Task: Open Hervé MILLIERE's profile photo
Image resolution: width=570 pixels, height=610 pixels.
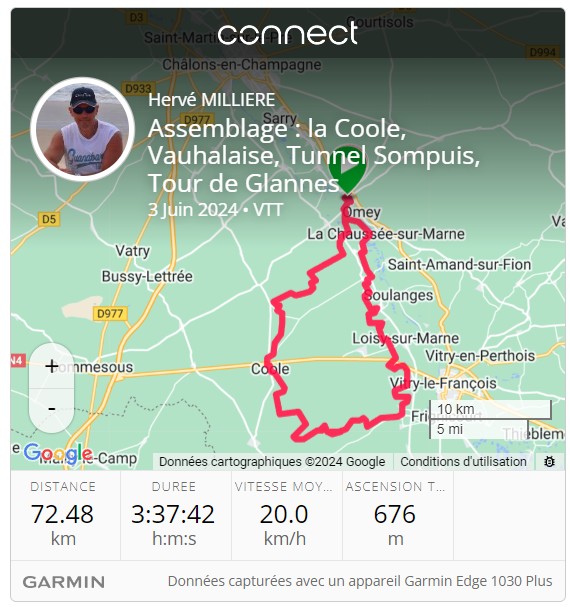Action: (x=82, y=129)
